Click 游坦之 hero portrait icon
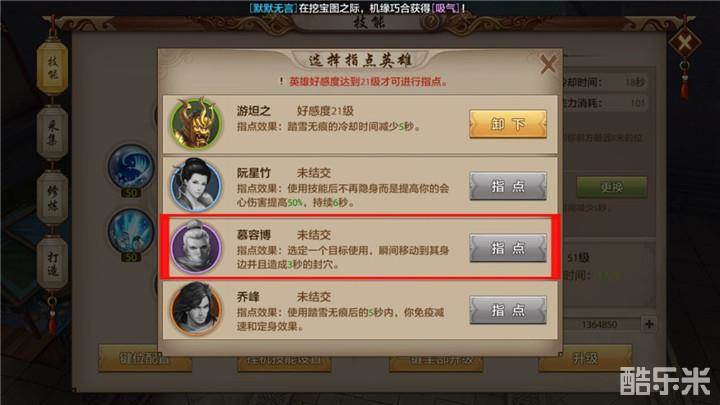Screen dimensions: 720x405 (x=196, y=123)
